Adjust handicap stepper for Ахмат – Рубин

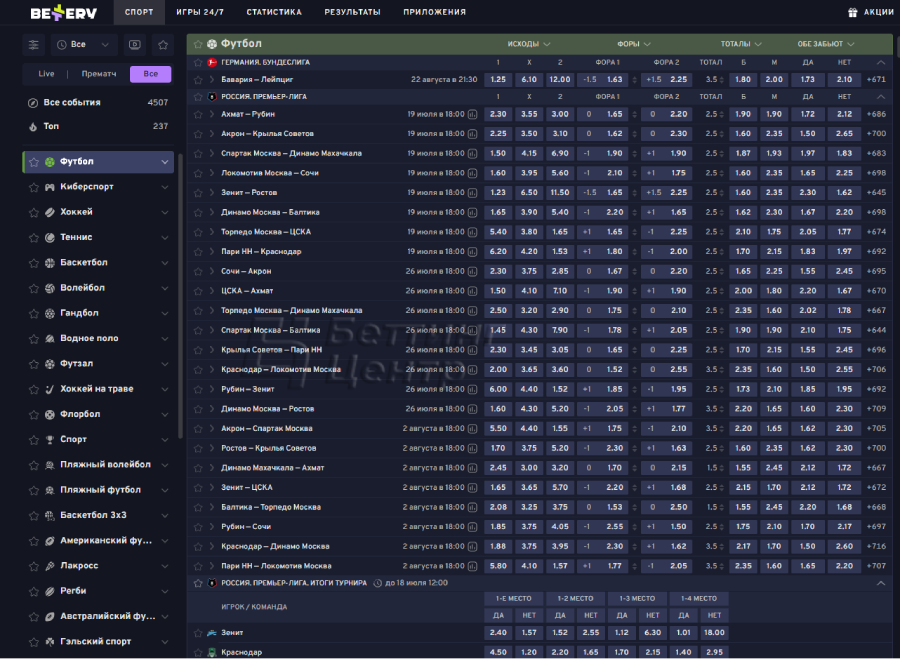click(x=634, y=115)
